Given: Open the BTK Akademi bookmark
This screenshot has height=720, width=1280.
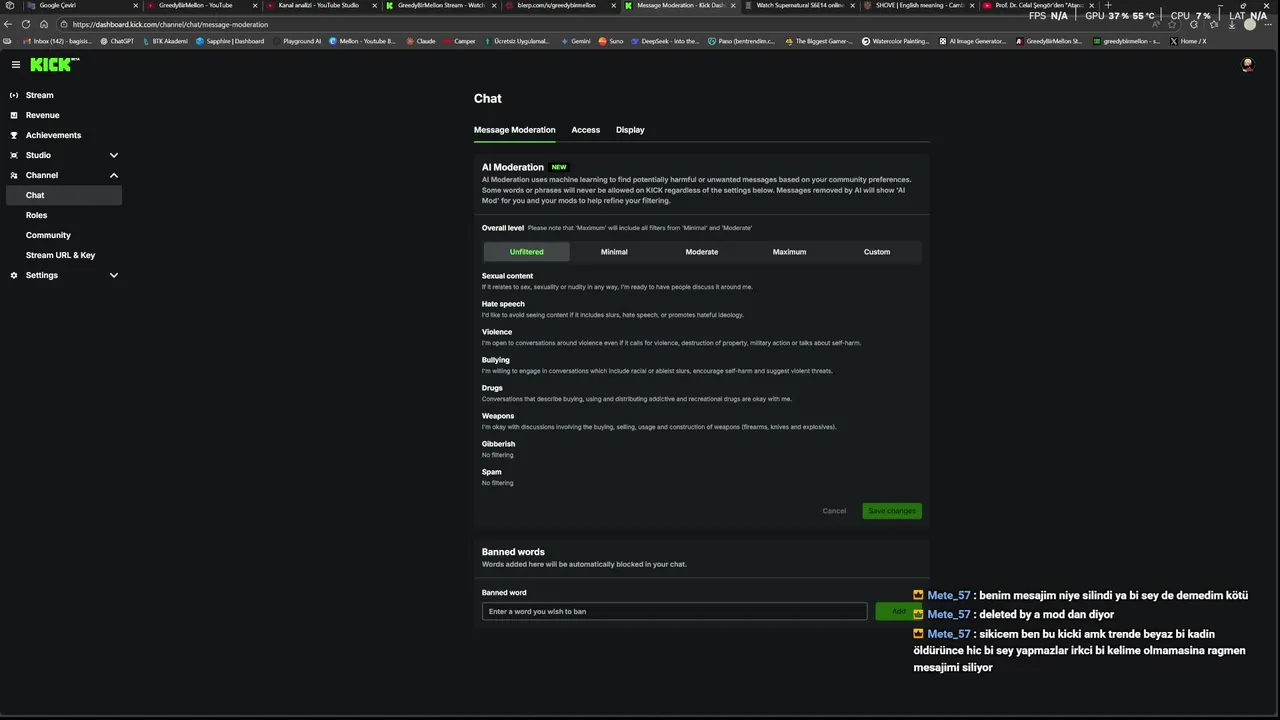Looking at the screenshot, I should 165,42.
